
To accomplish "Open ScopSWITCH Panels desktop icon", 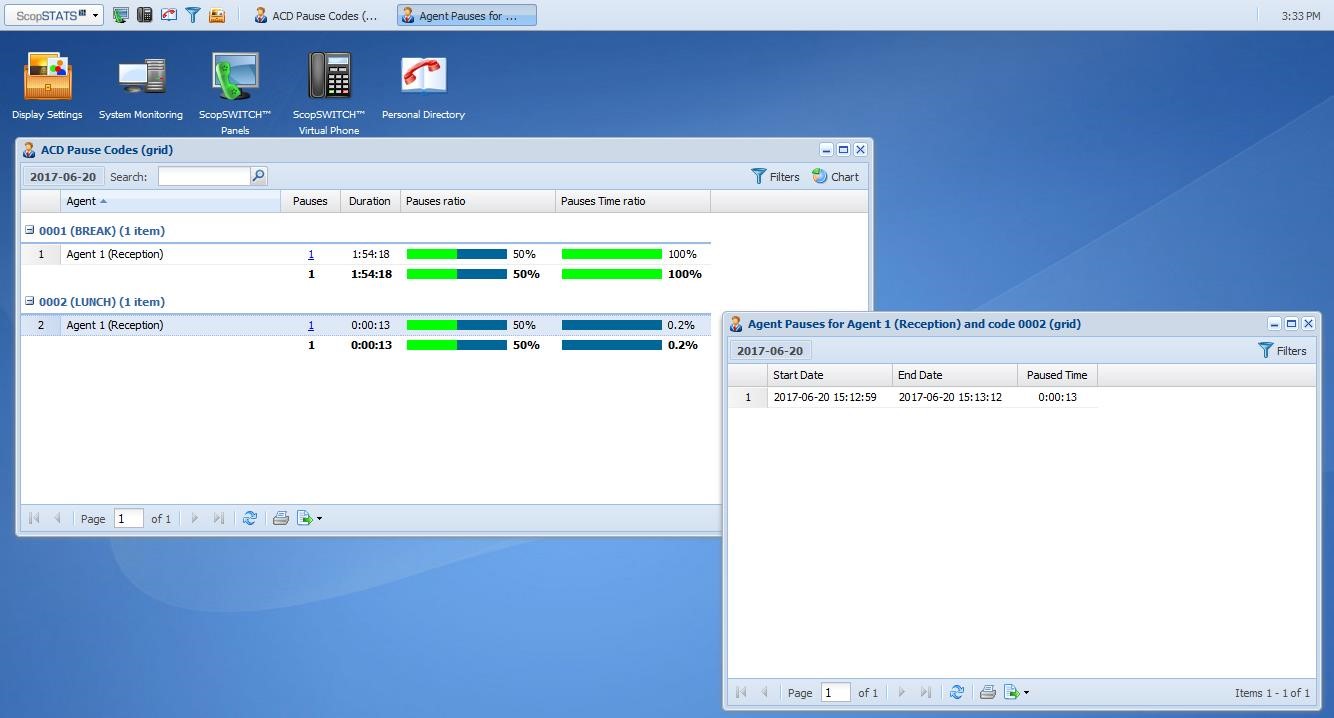I will (235, 93).
